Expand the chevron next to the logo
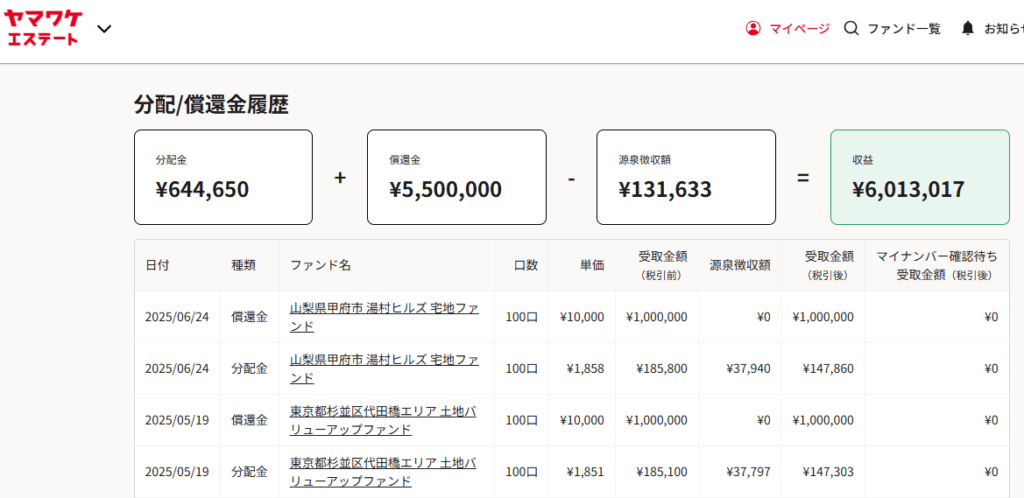This screenshot has width=1024, height=498. 104,29
